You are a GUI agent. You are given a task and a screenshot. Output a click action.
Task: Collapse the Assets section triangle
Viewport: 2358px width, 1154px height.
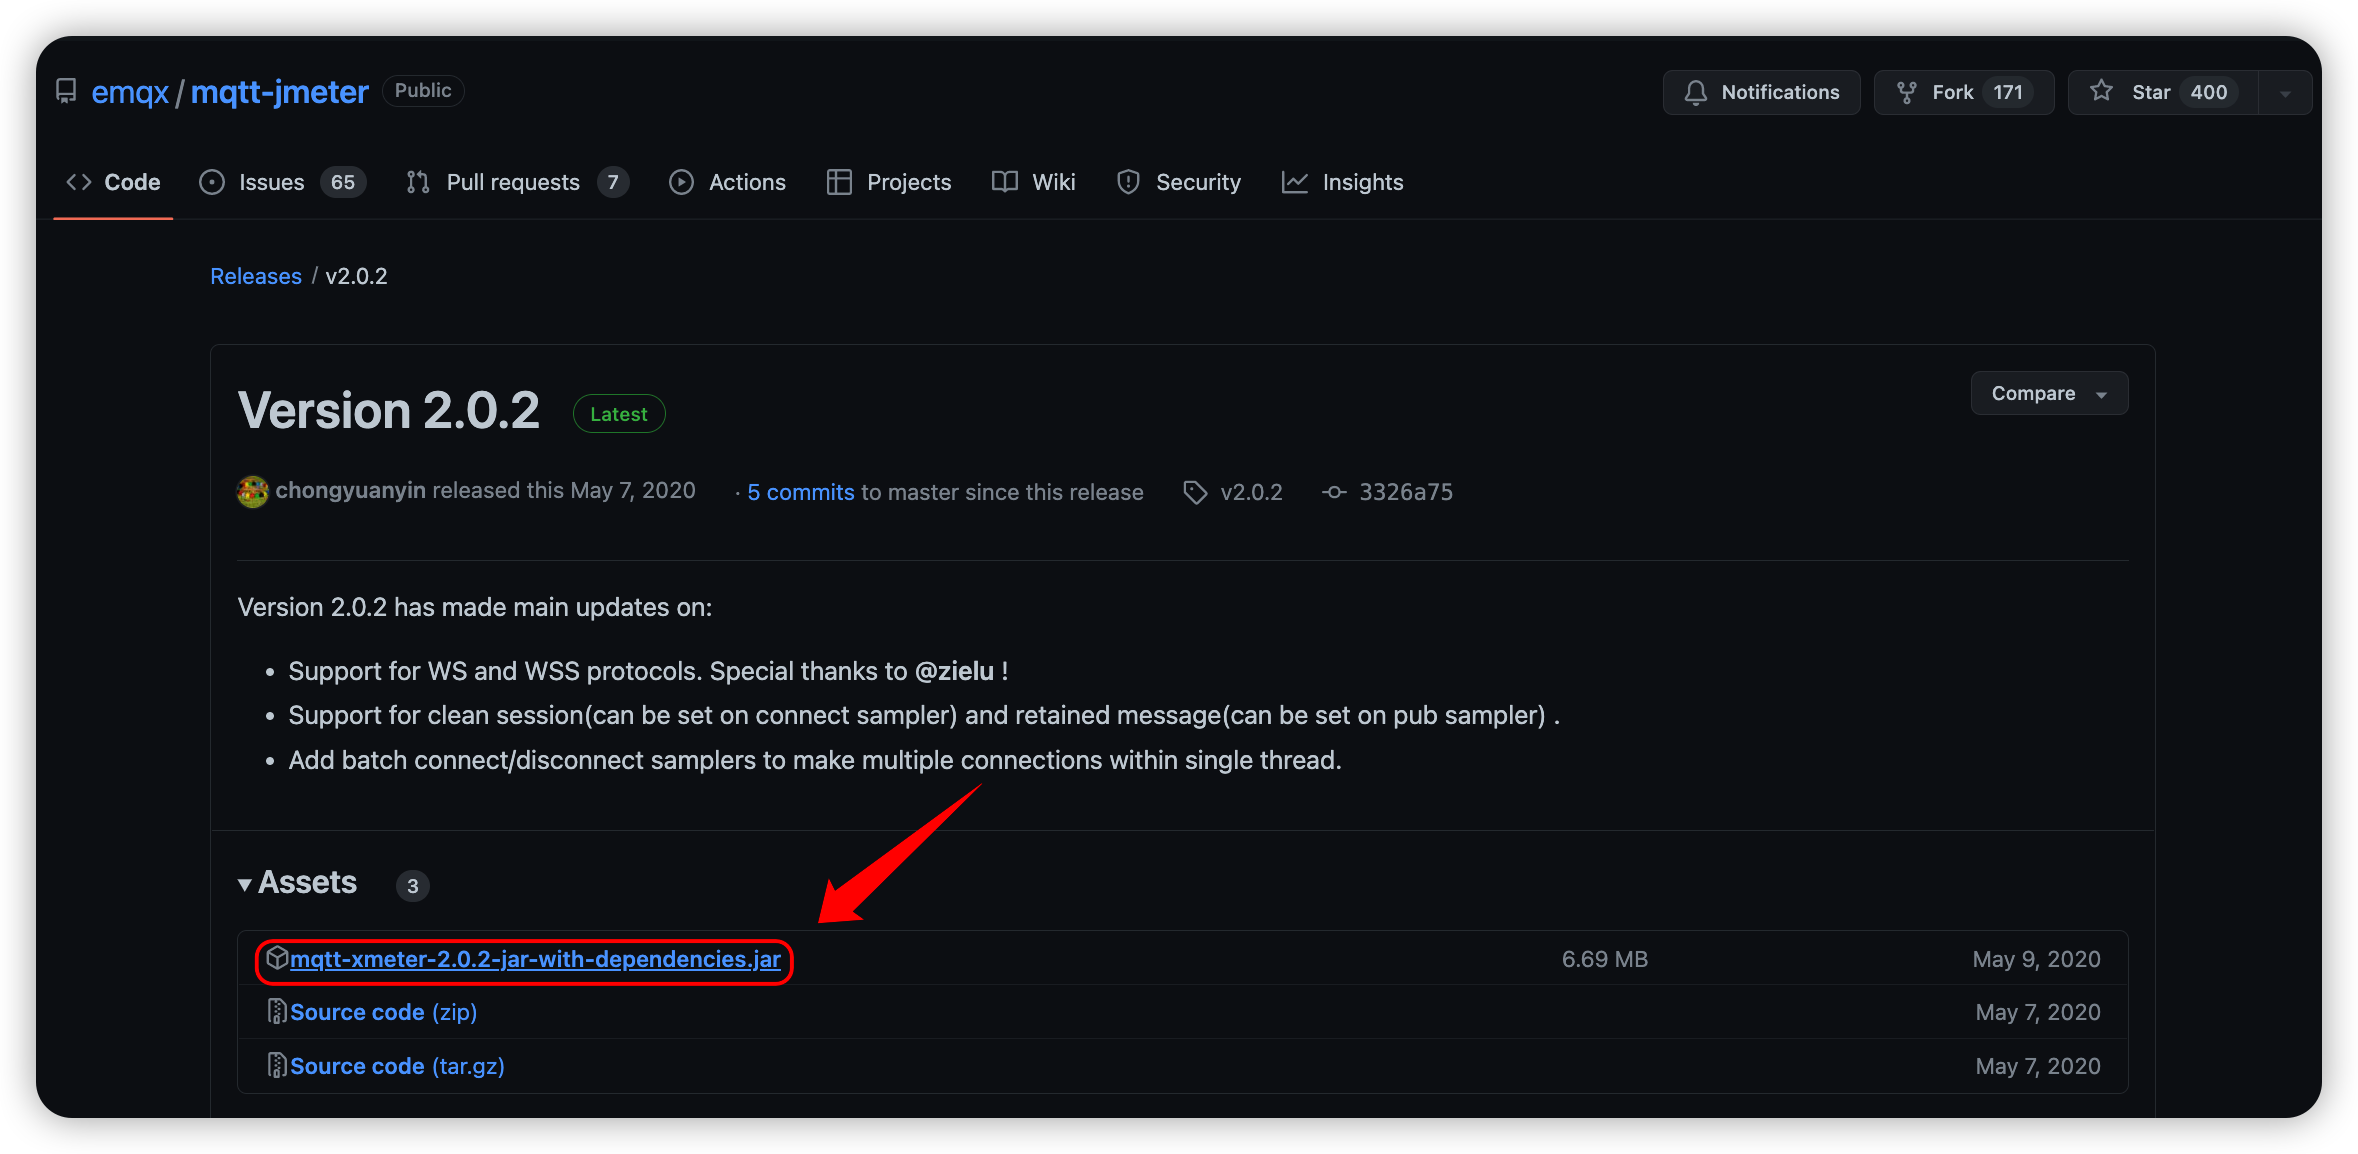[244, 885]
